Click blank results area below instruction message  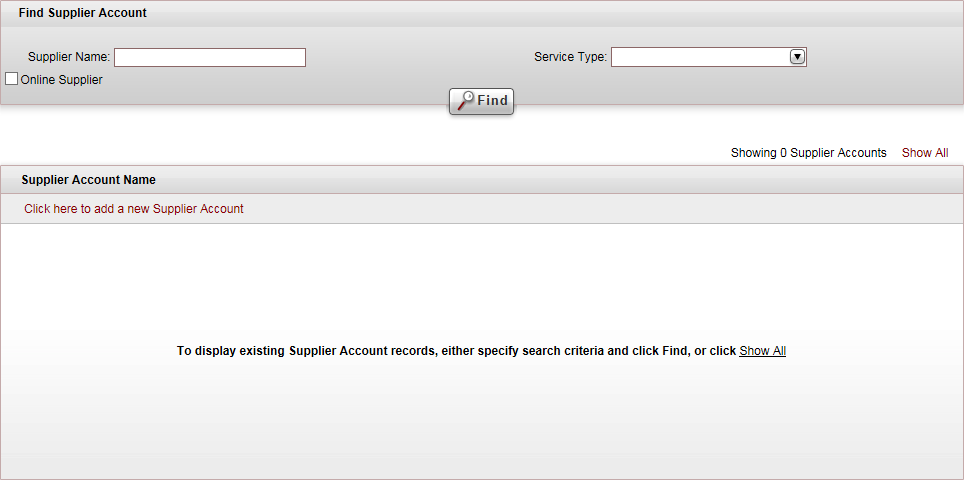tap(481, 418)
